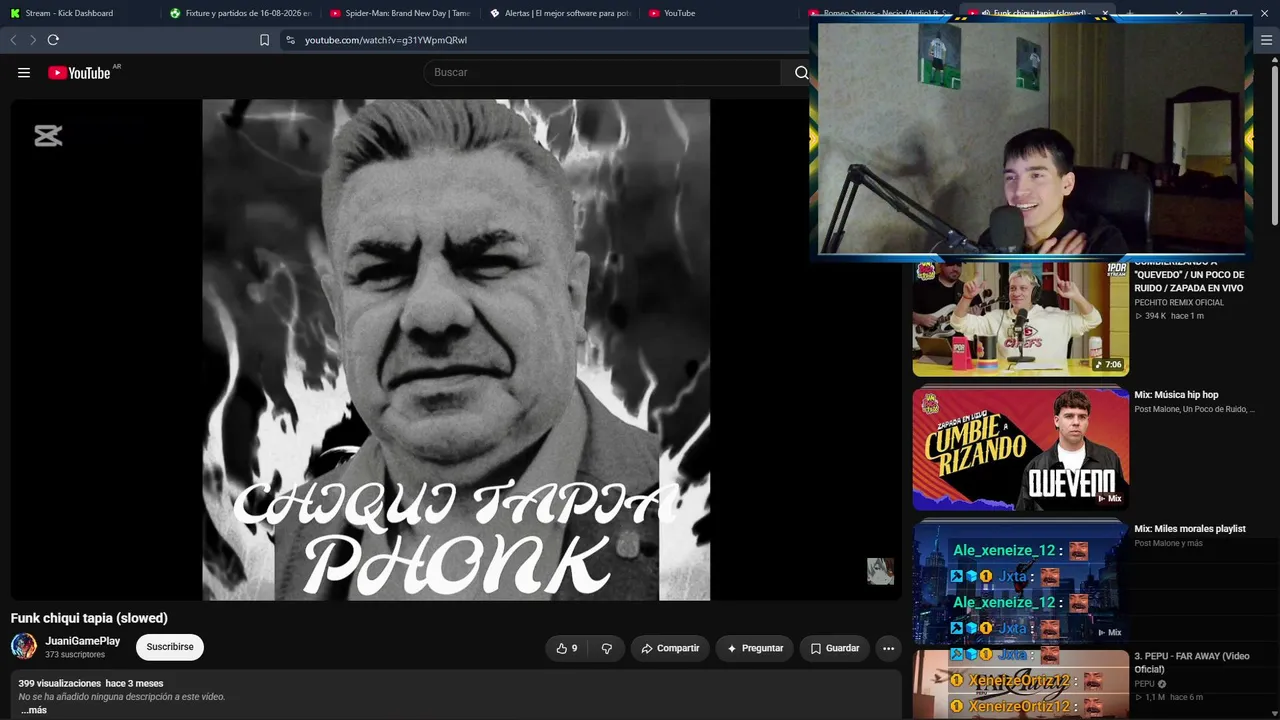The width and height of the screenshot is (1280, 720).
Task: Go forward with the browser forward arrow
Action: click(33, 40)
